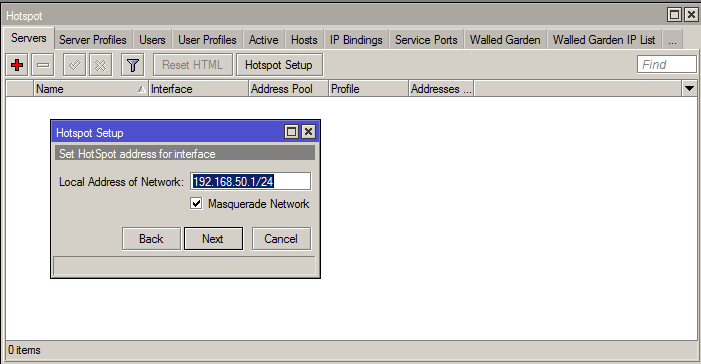This screenshot has height=364, width=701.
Task: Sort by the Profile column header
Action: tap(368, 89)
